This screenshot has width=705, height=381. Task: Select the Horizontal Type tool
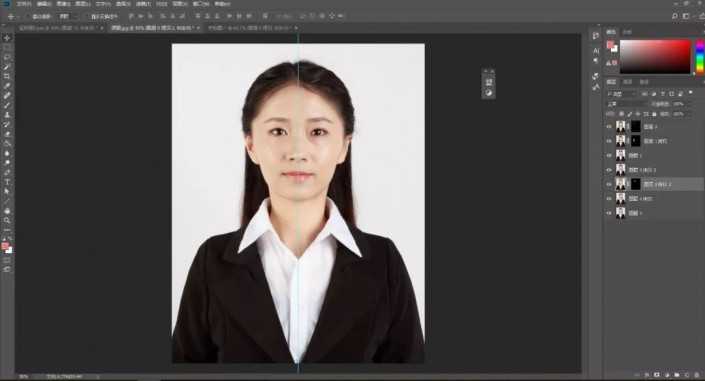click(7, 182)
